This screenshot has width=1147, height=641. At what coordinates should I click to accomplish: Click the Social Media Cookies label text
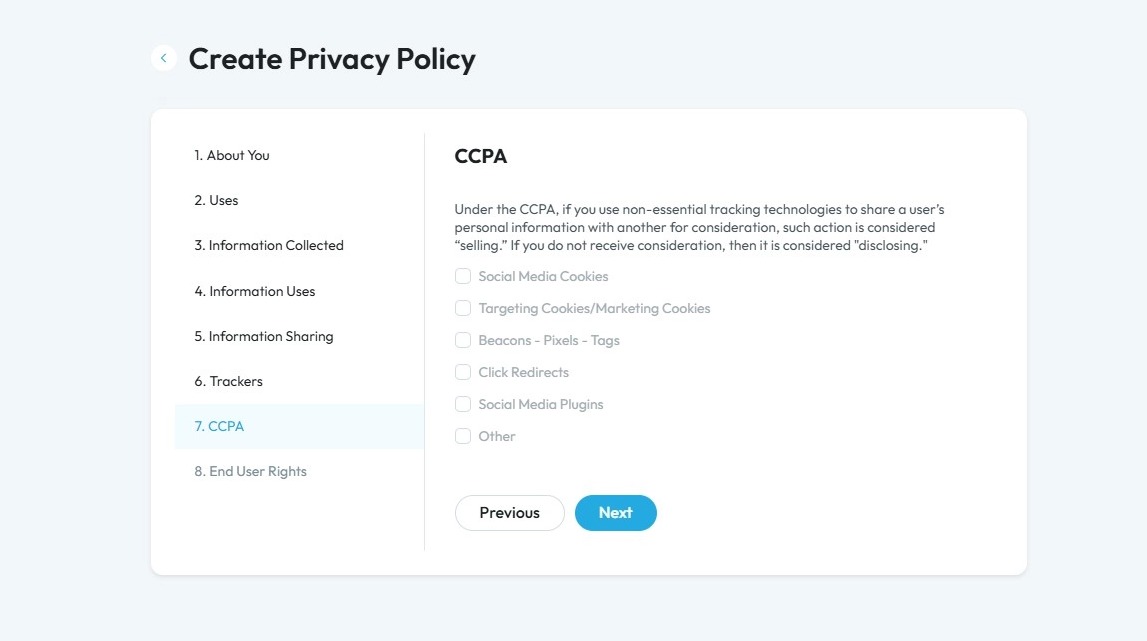pos(544,276)
